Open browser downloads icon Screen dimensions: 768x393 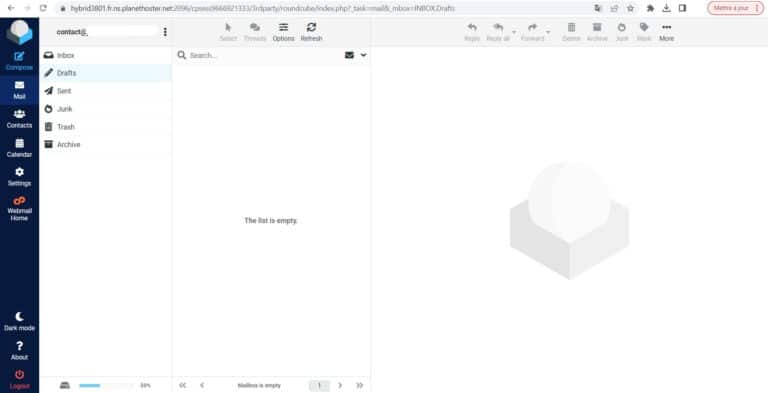pyautogui.click(x=666, y=8)
